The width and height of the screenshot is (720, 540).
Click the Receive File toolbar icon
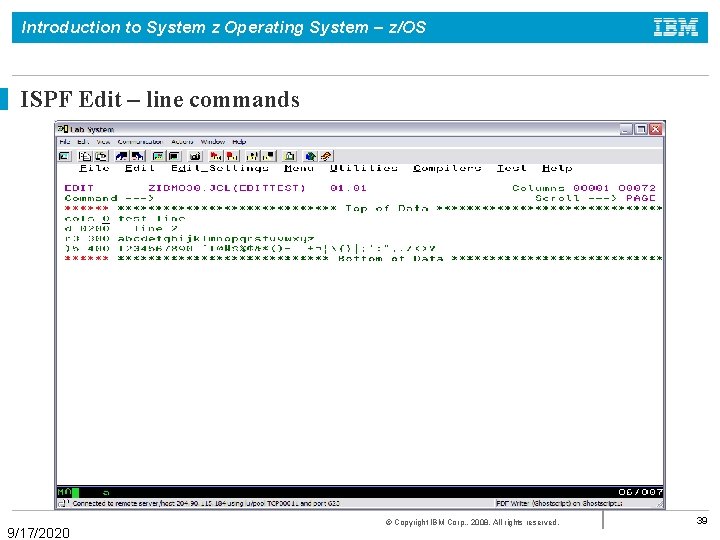pos(138,156)
